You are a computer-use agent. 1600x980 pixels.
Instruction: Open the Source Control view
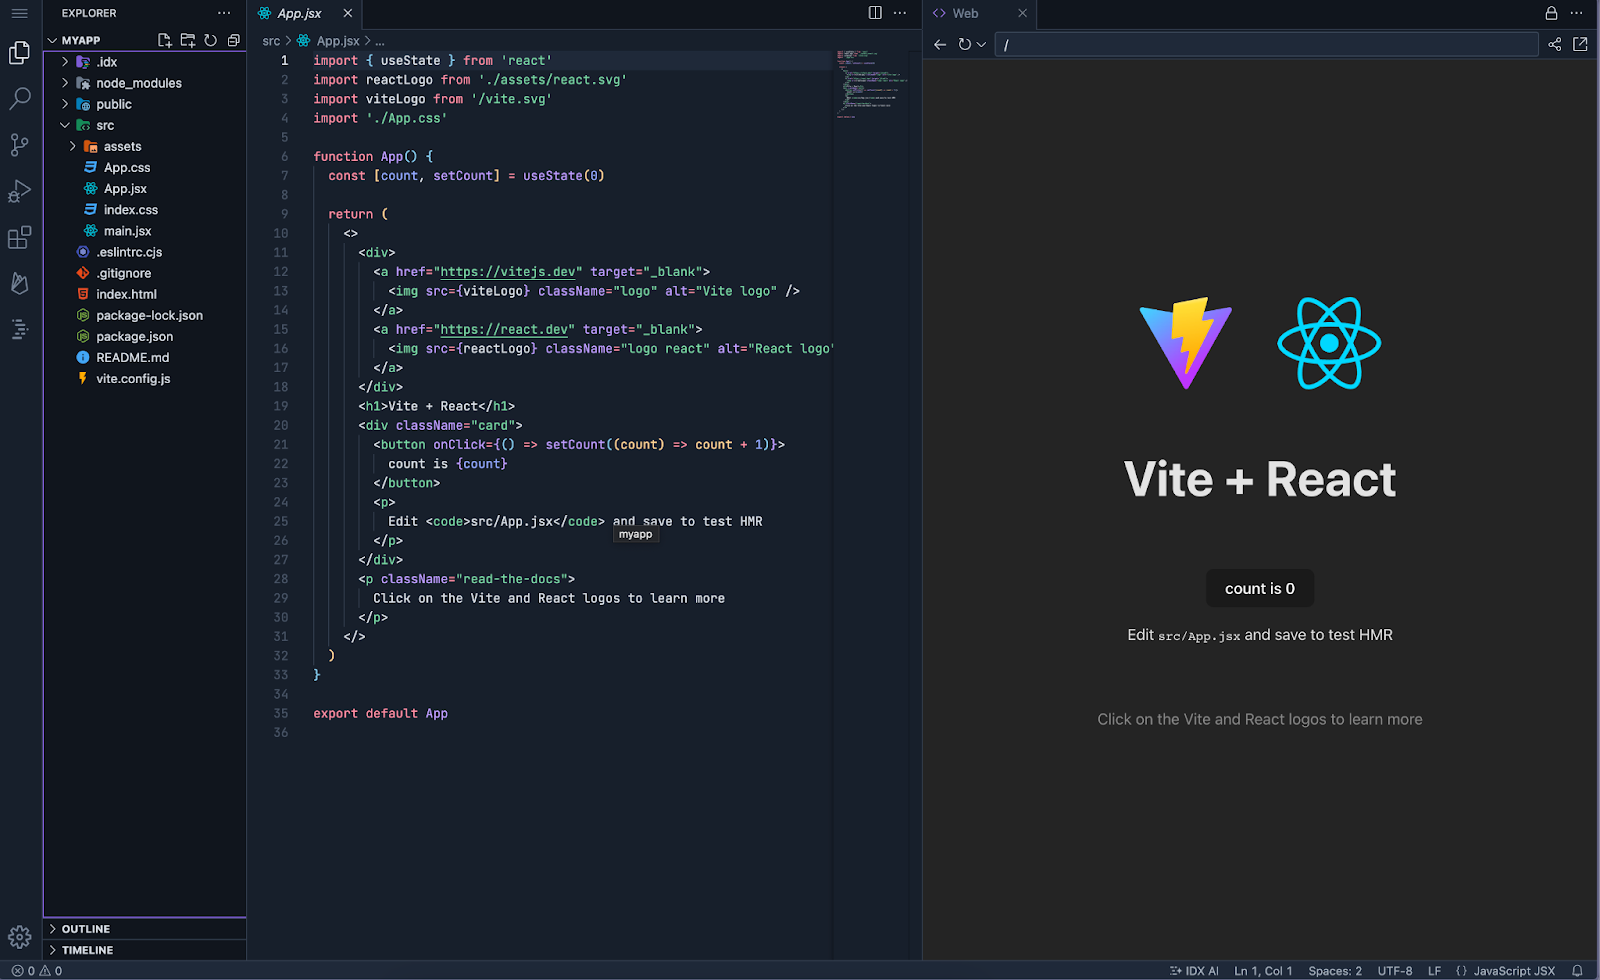tap(19, 145)
